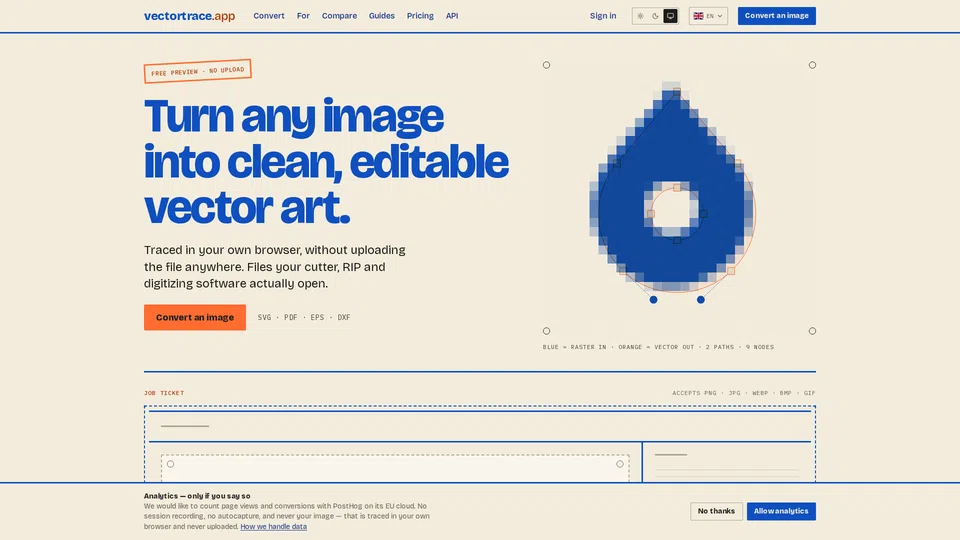Select the system theme monitor icon
The image size is (960, 540).
point(670,16)
